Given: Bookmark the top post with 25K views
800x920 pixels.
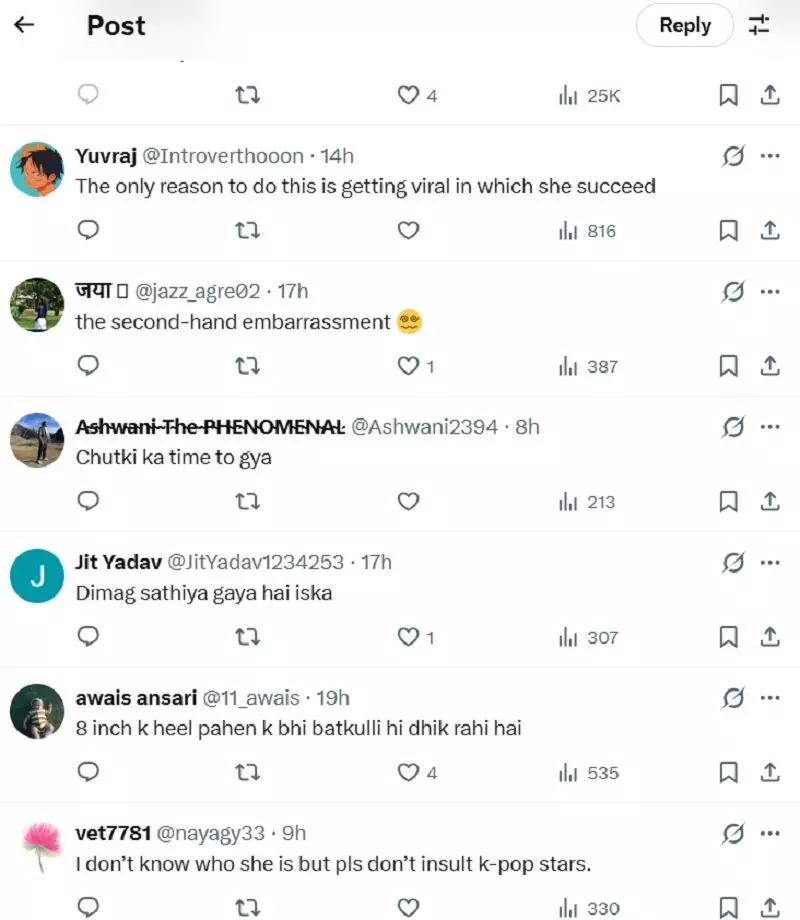Looking at the screenshot, I should pos(729,96).
